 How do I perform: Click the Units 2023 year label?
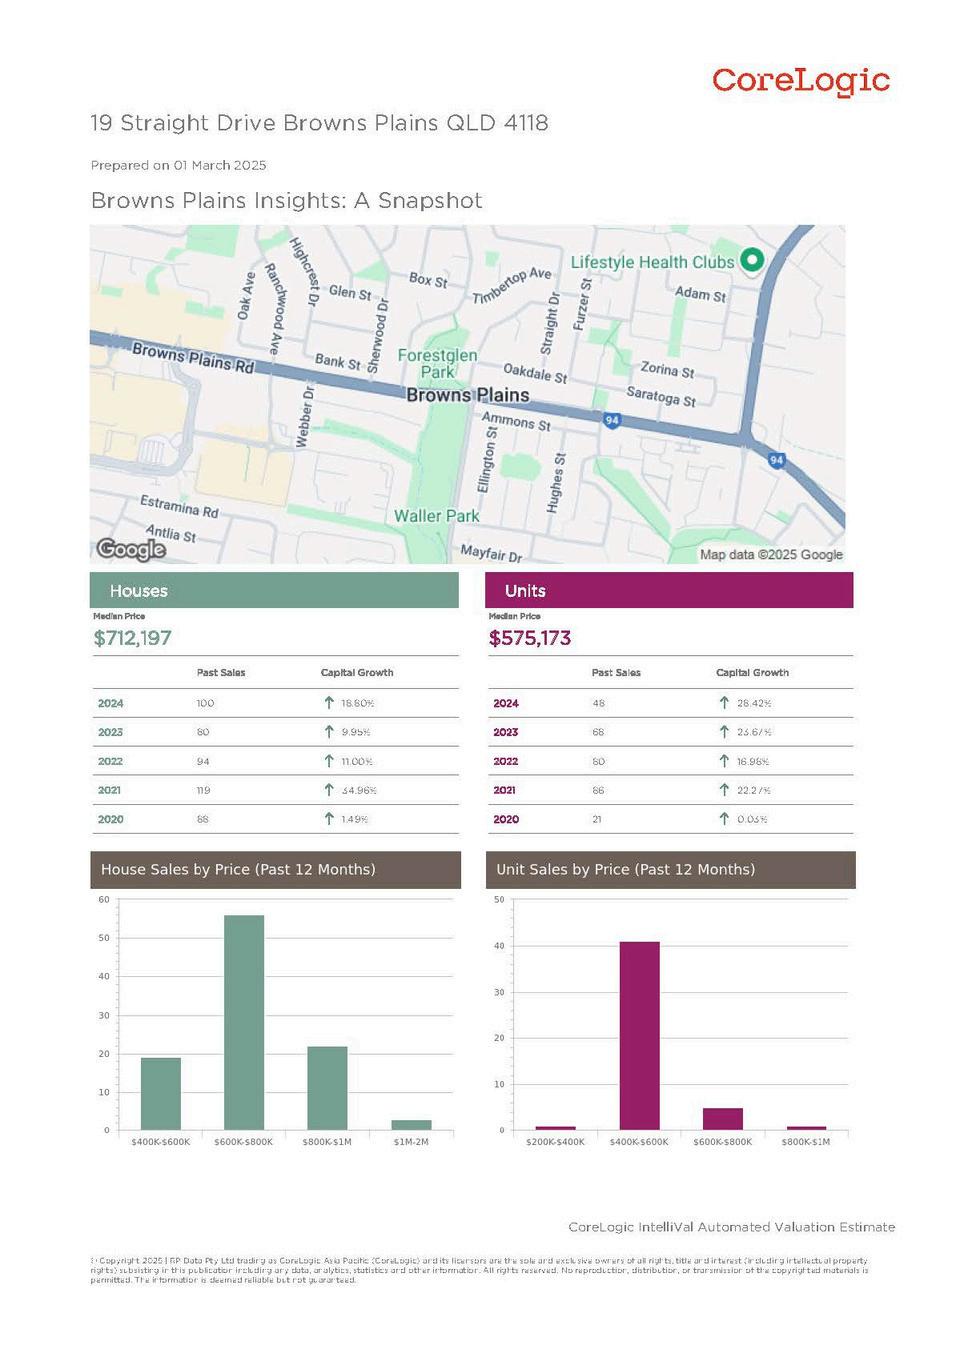(505, 732)
